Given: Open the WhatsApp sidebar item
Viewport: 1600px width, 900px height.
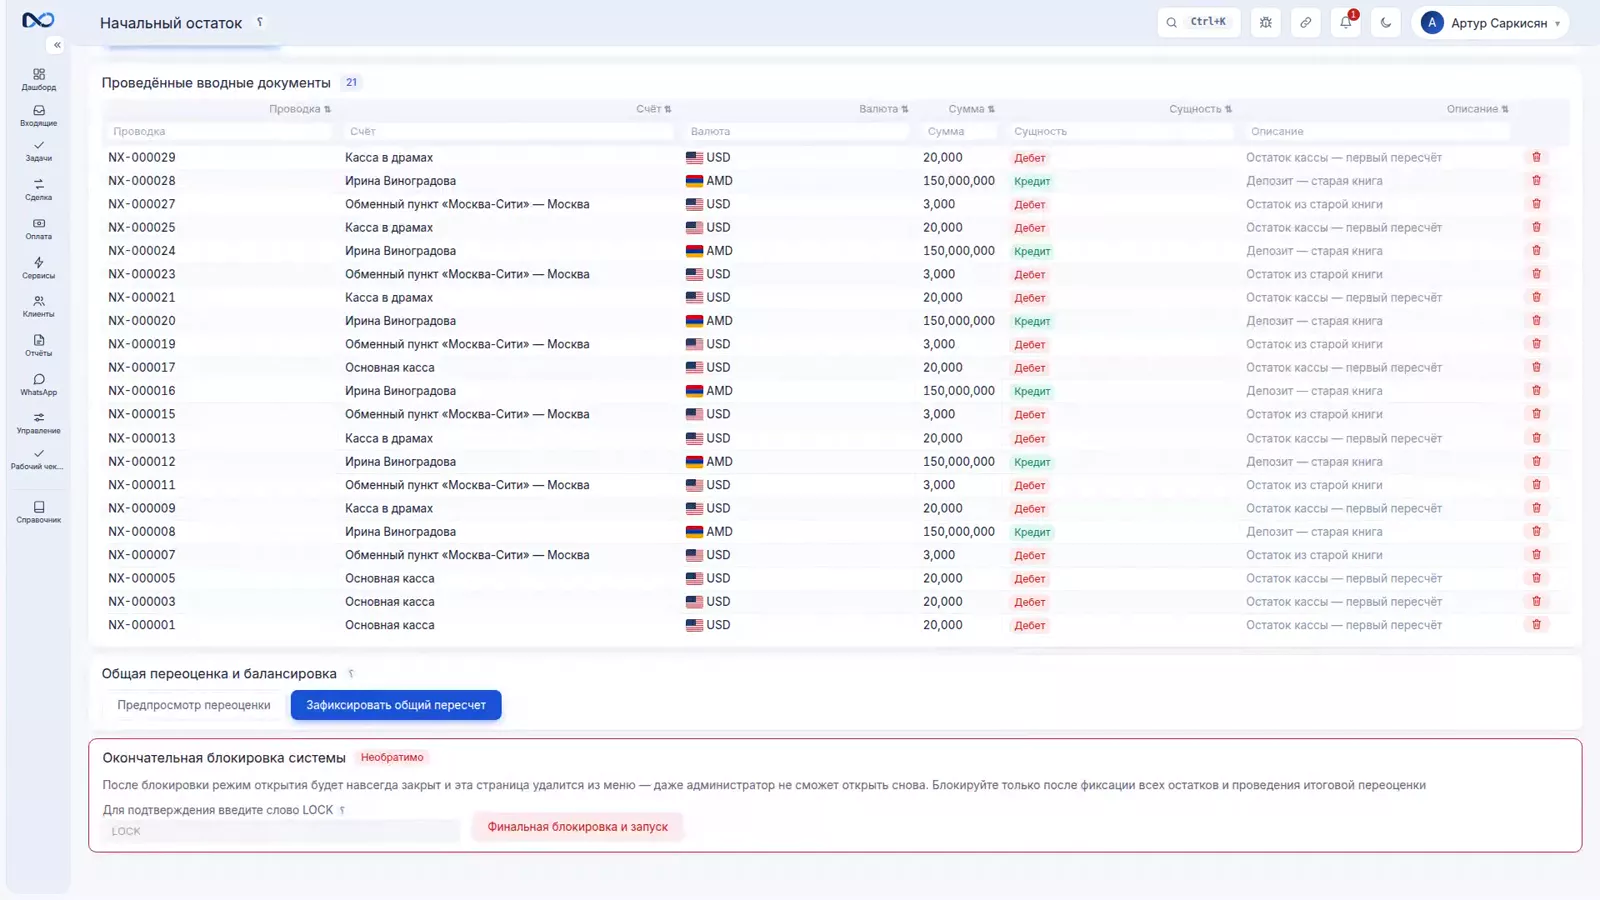Looking at the screenshot, I should point(38,384).
